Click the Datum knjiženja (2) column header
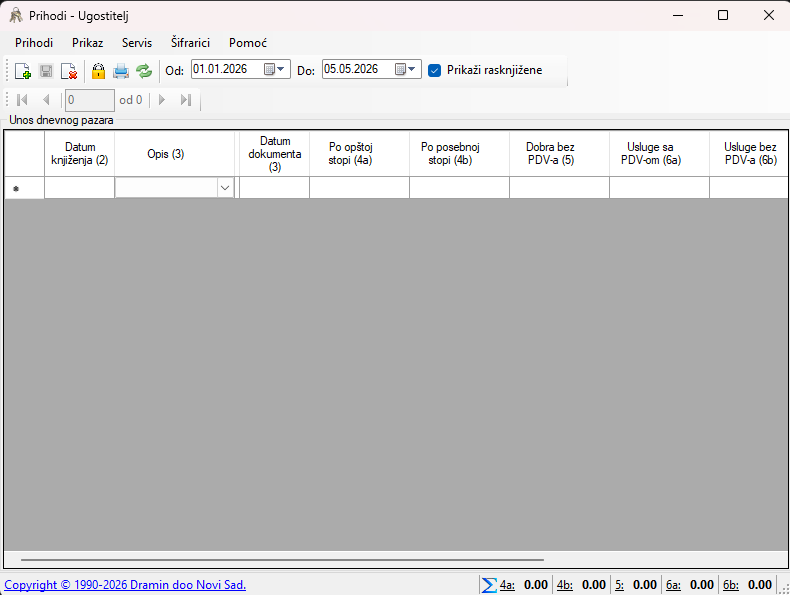The height and width of the screenshot is (595, 790). 80,154
